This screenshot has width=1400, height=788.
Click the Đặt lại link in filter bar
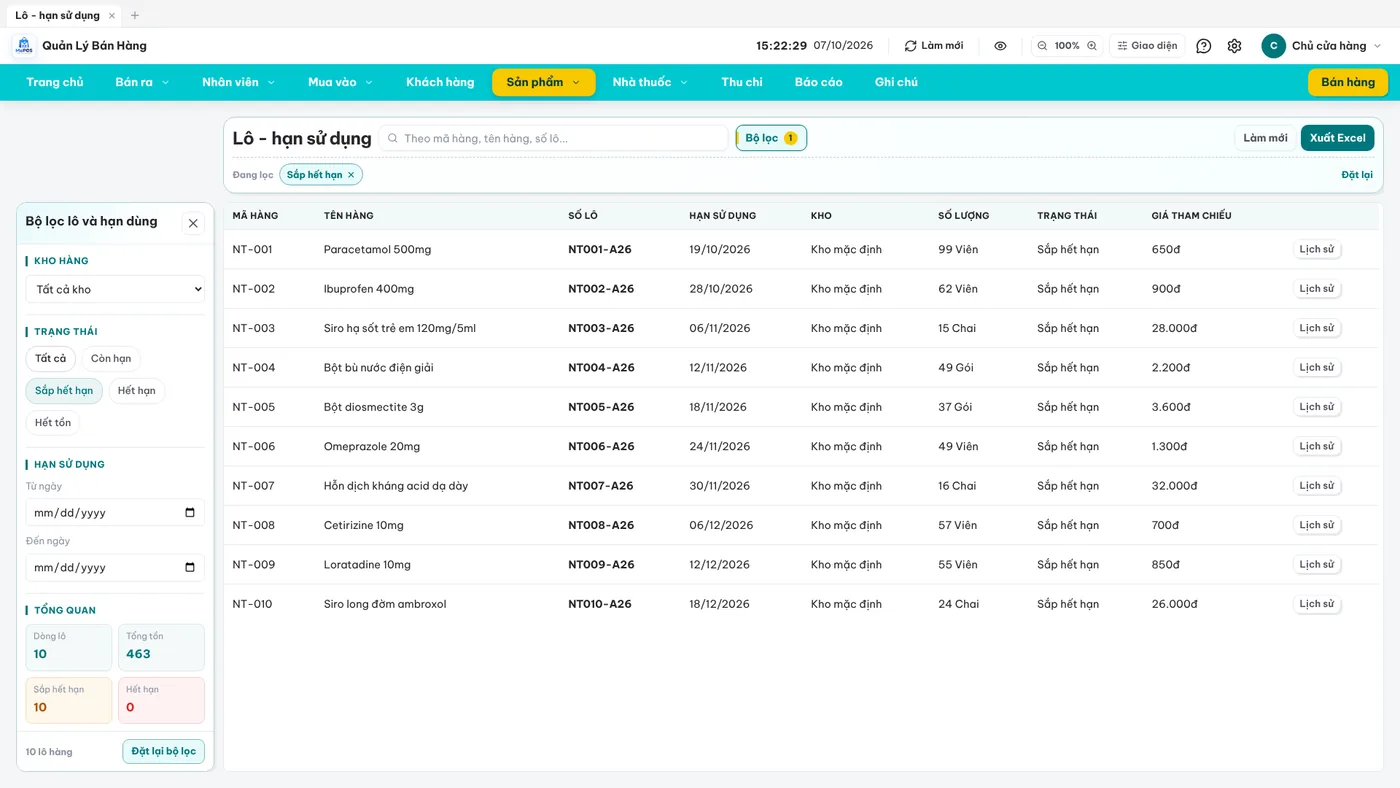tap(1357, 175)
